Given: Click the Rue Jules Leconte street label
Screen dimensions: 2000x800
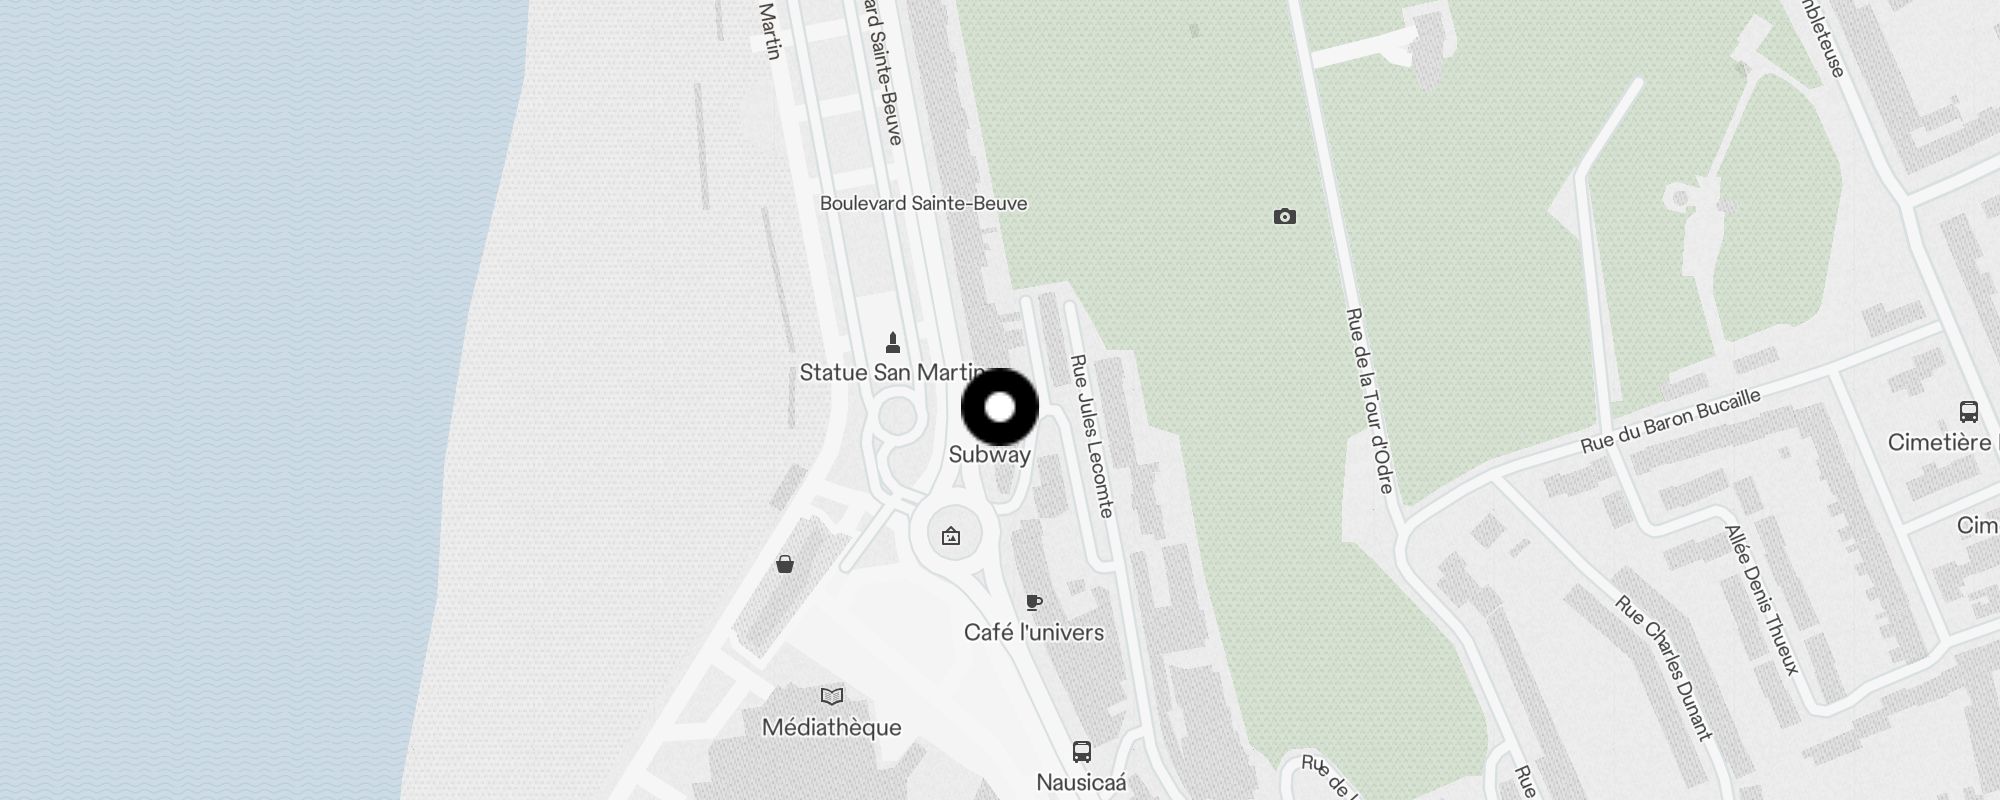Looking at the screenshot, I should point(1091,436).
